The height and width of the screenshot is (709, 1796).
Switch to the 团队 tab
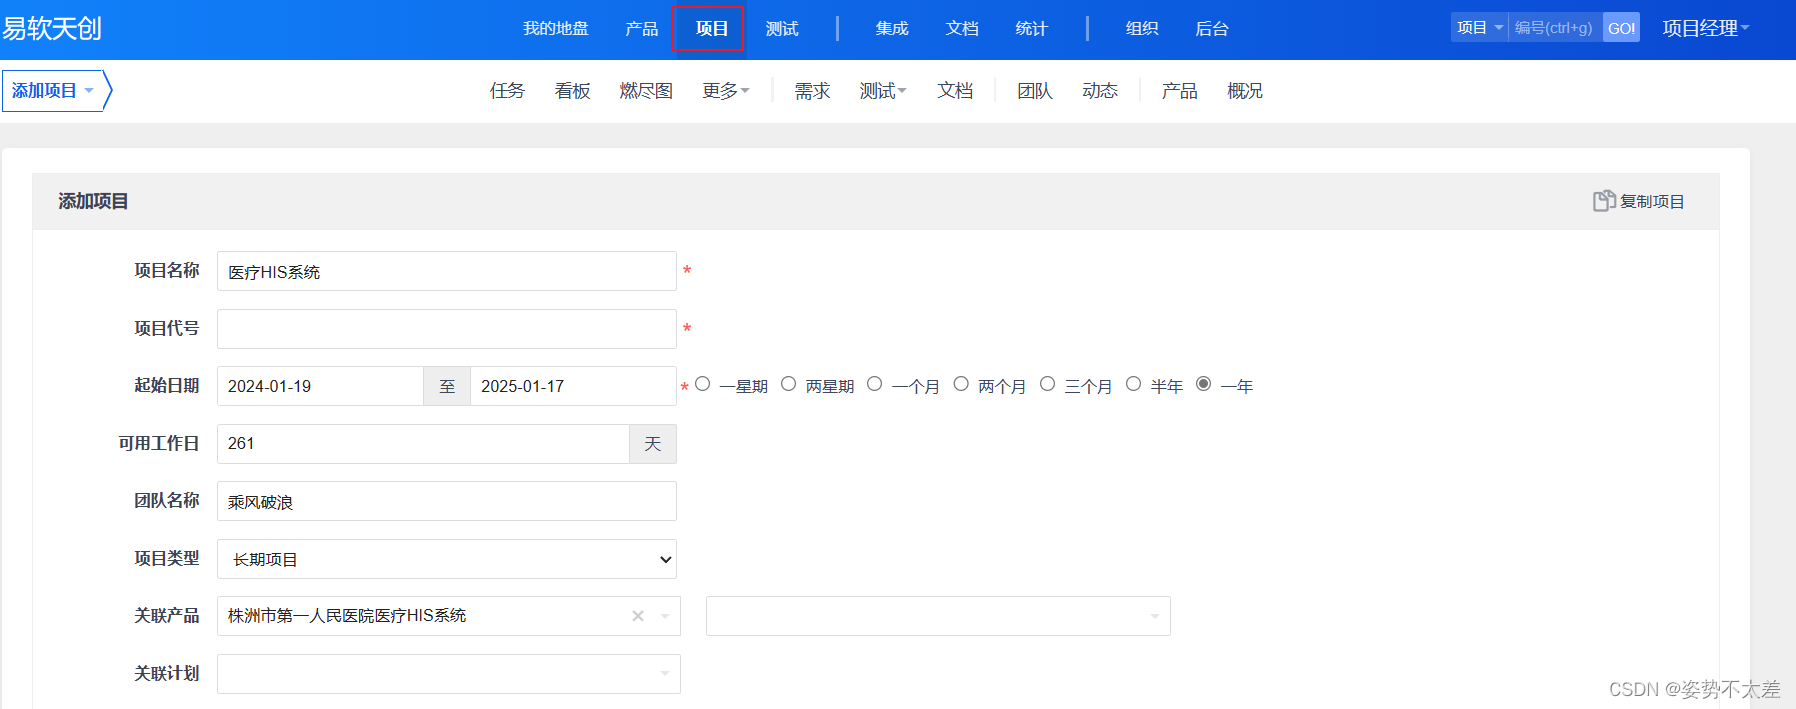[1035, 91]
